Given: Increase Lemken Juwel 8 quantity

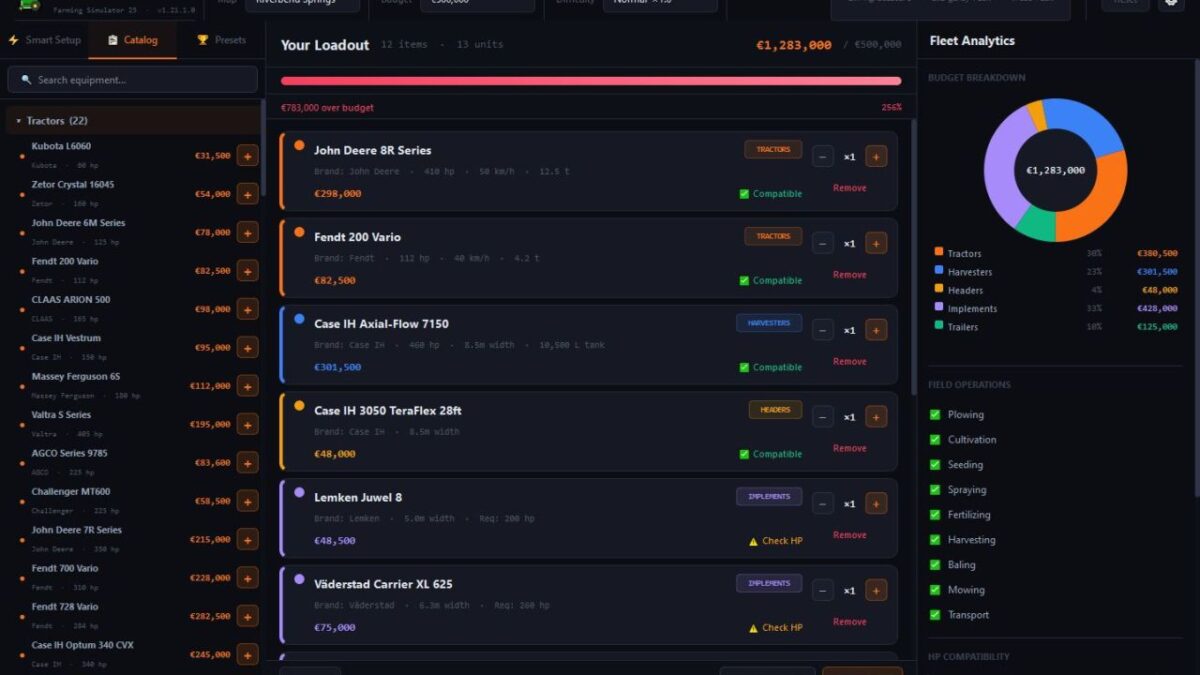Looking at the screenshot, I should coord(876,504).
